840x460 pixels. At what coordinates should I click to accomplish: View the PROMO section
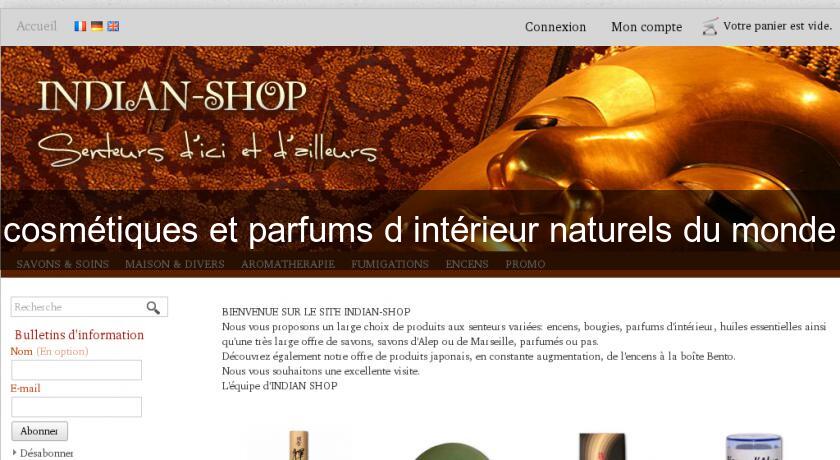coord(525,264)
